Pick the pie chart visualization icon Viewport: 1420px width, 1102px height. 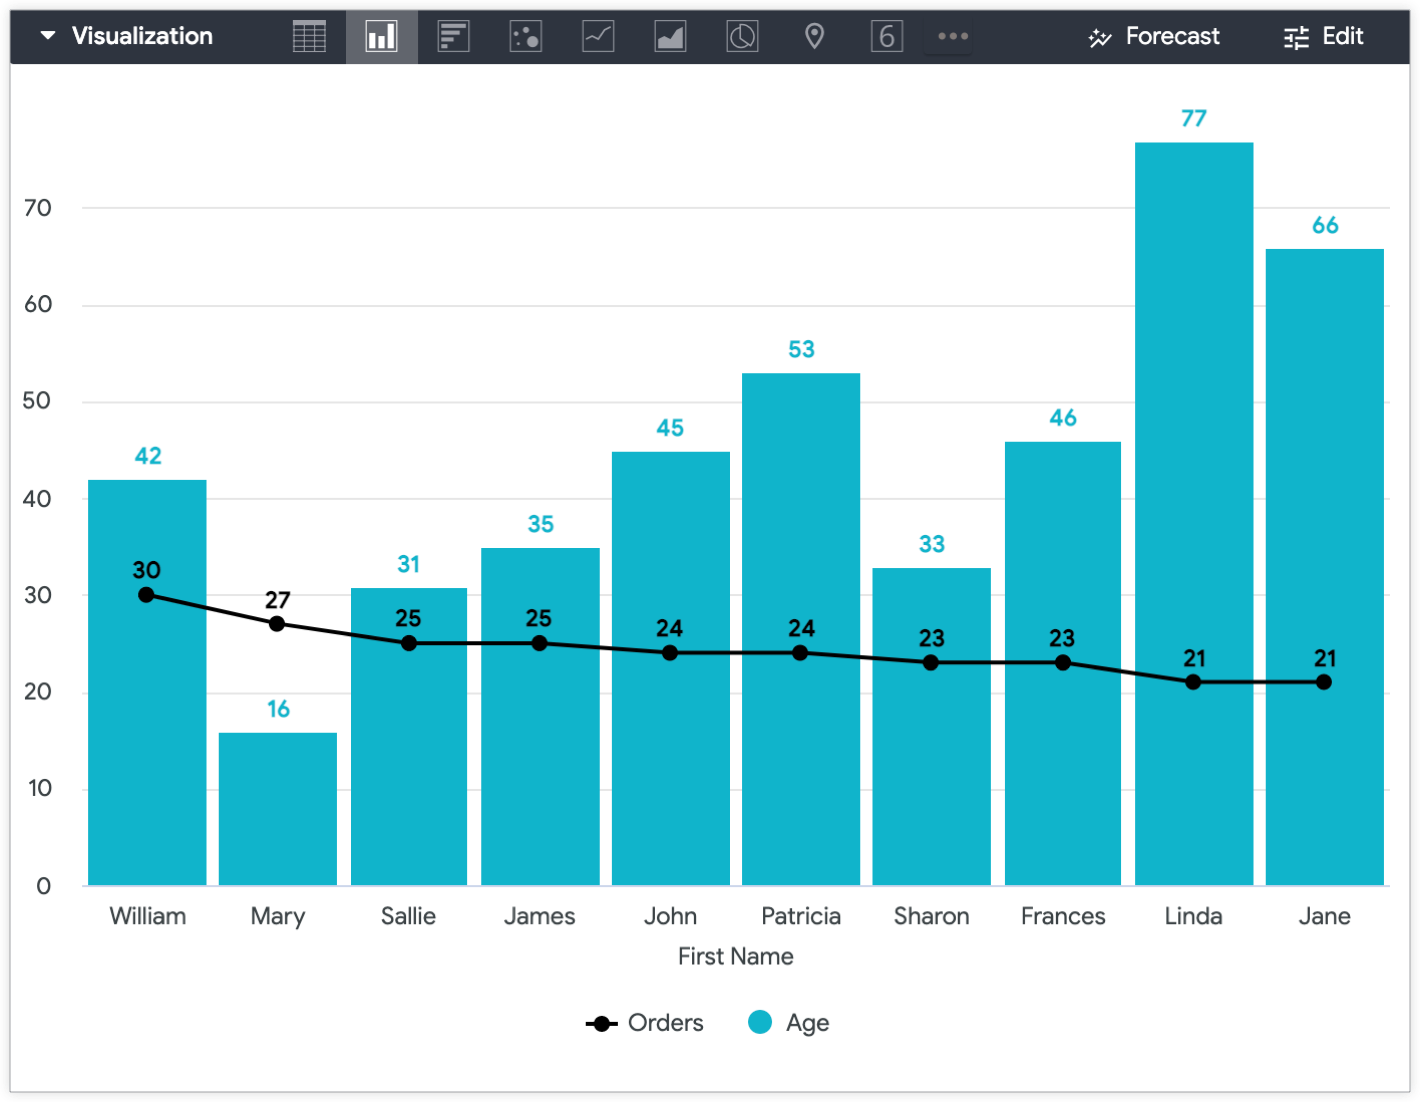pos(742,37)
